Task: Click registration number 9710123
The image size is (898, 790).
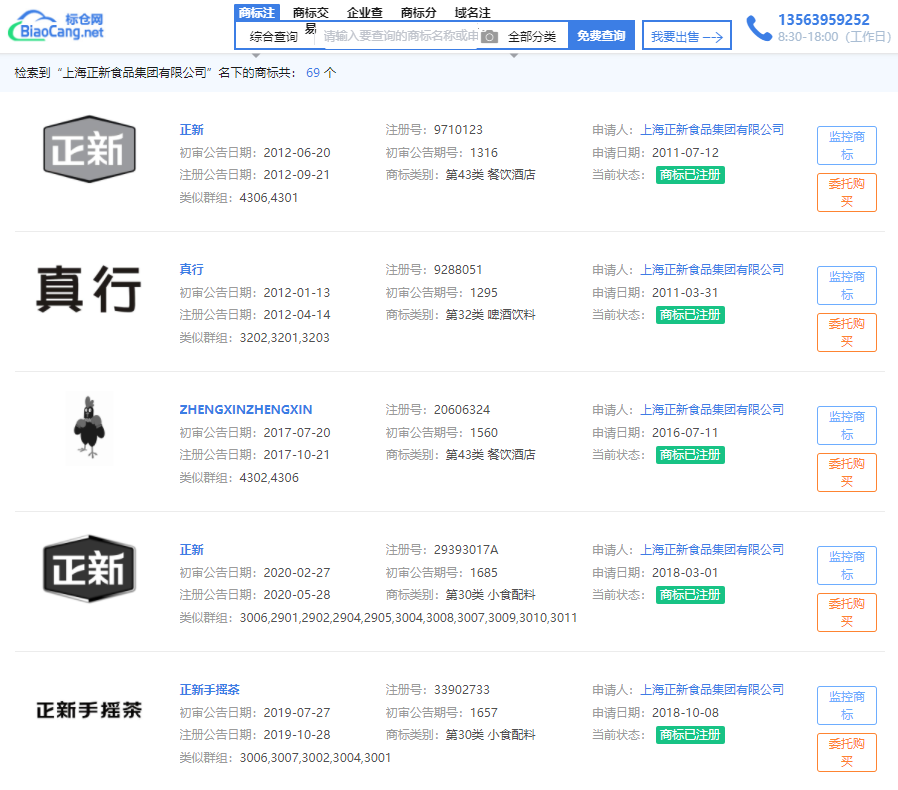Action: click(458, 130)
